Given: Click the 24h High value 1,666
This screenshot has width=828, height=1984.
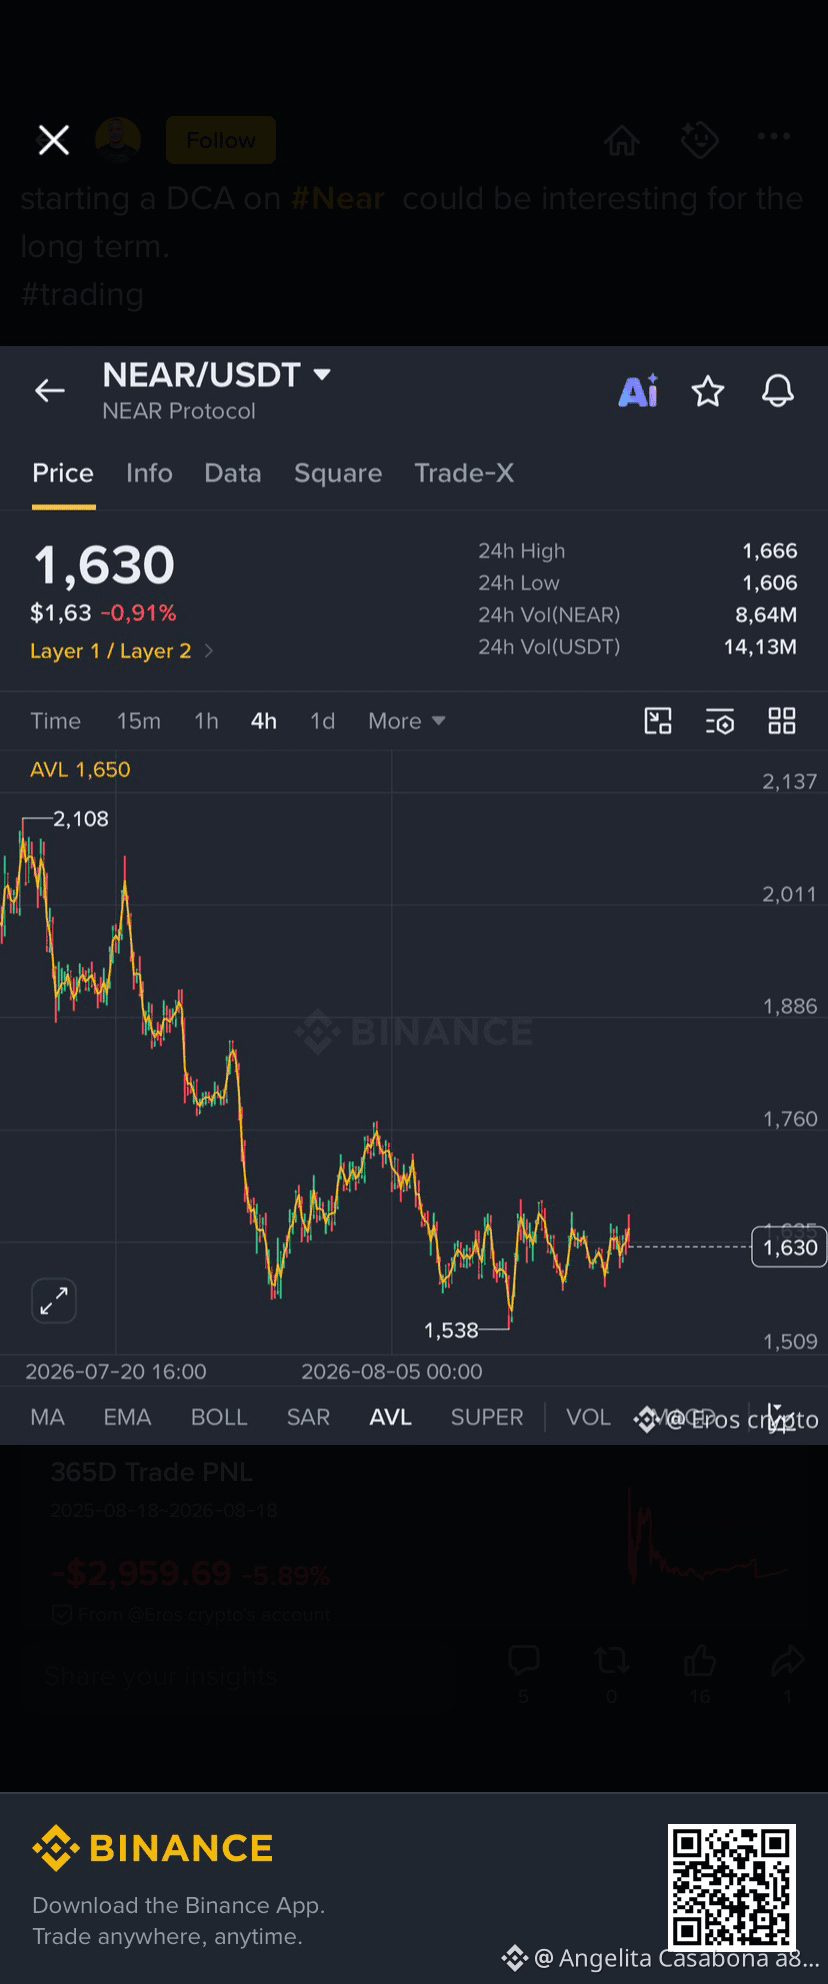Looking at the screenshot, I should [770, 551].
